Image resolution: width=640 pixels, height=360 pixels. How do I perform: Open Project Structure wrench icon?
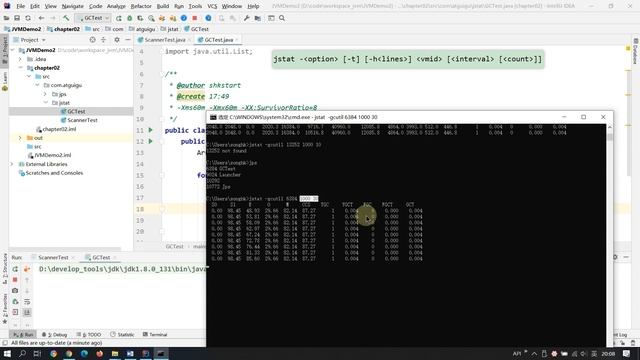click(247, 18)
